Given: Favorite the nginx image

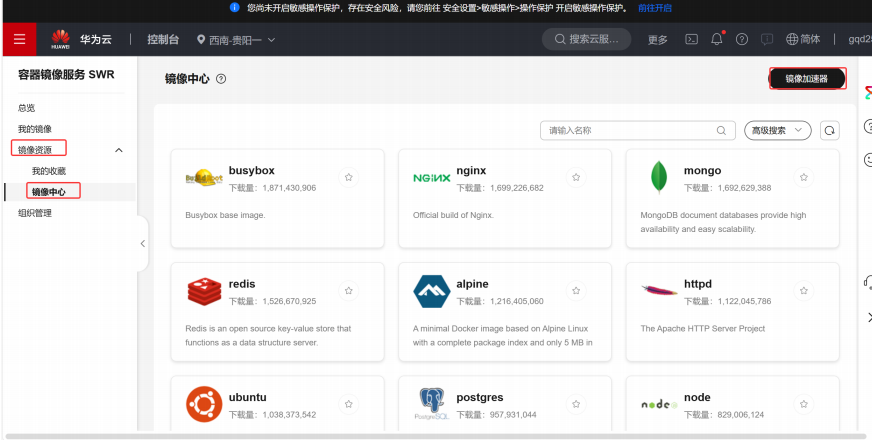Looking at the screenshot, I should (x=576, y=177).
